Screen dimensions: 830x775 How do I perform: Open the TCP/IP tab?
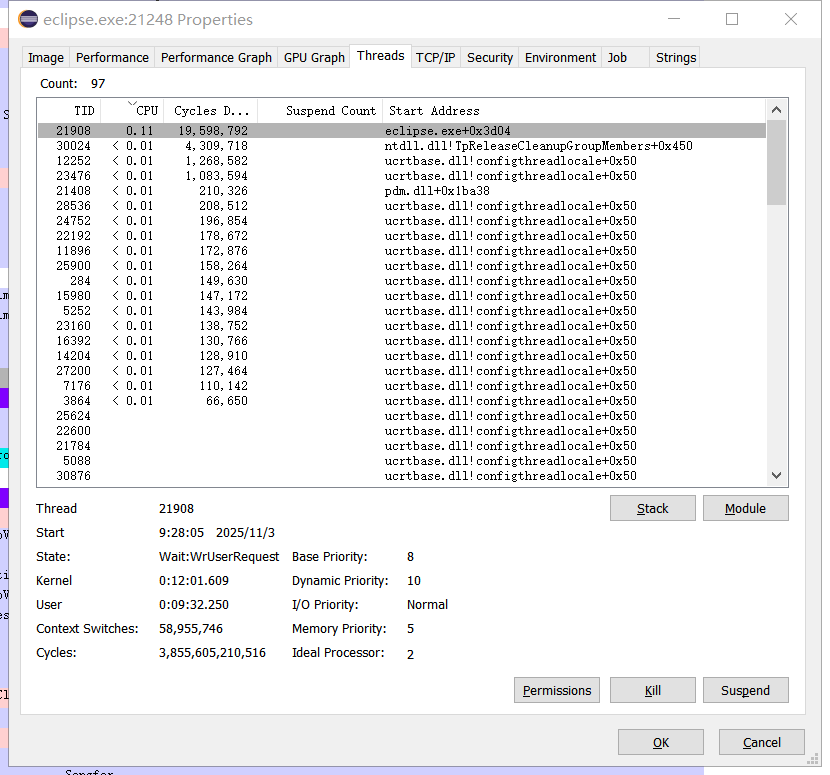[436, 57]
